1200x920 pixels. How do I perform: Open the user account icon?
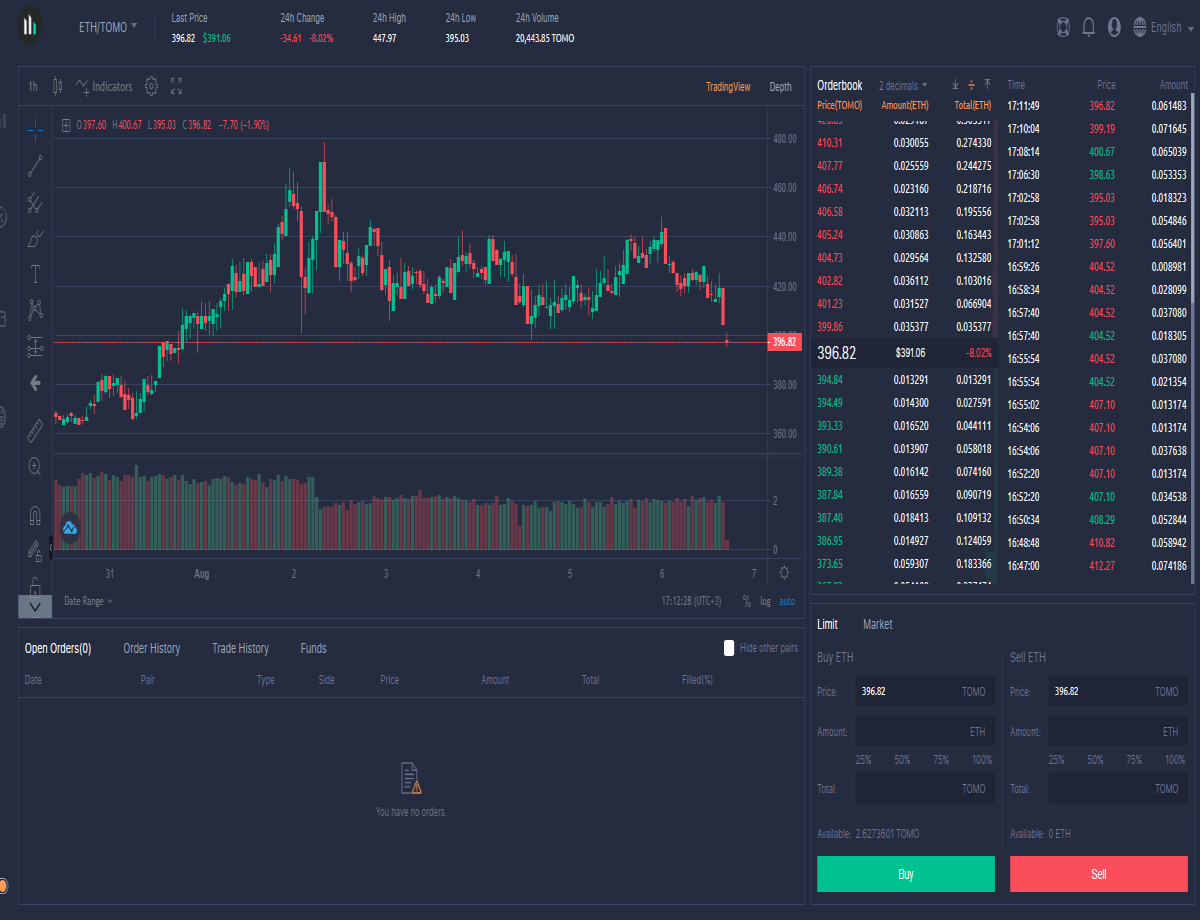[x=1114, y=28]
